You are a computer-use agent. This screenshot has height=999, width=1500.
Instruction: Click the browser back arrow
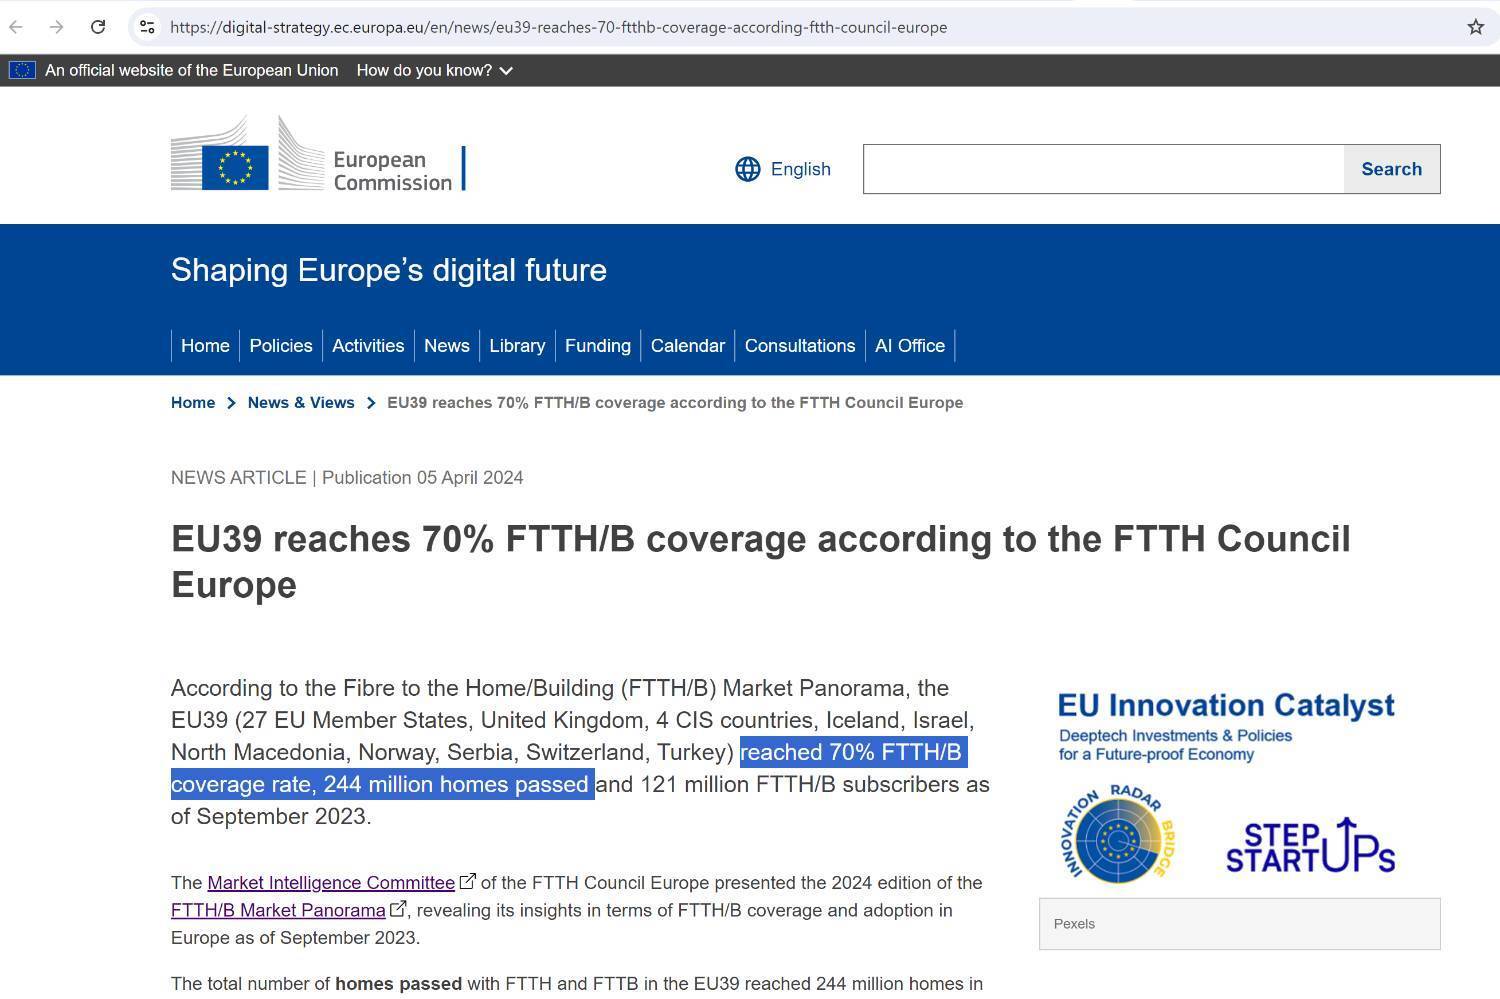[x=16, y=27]
